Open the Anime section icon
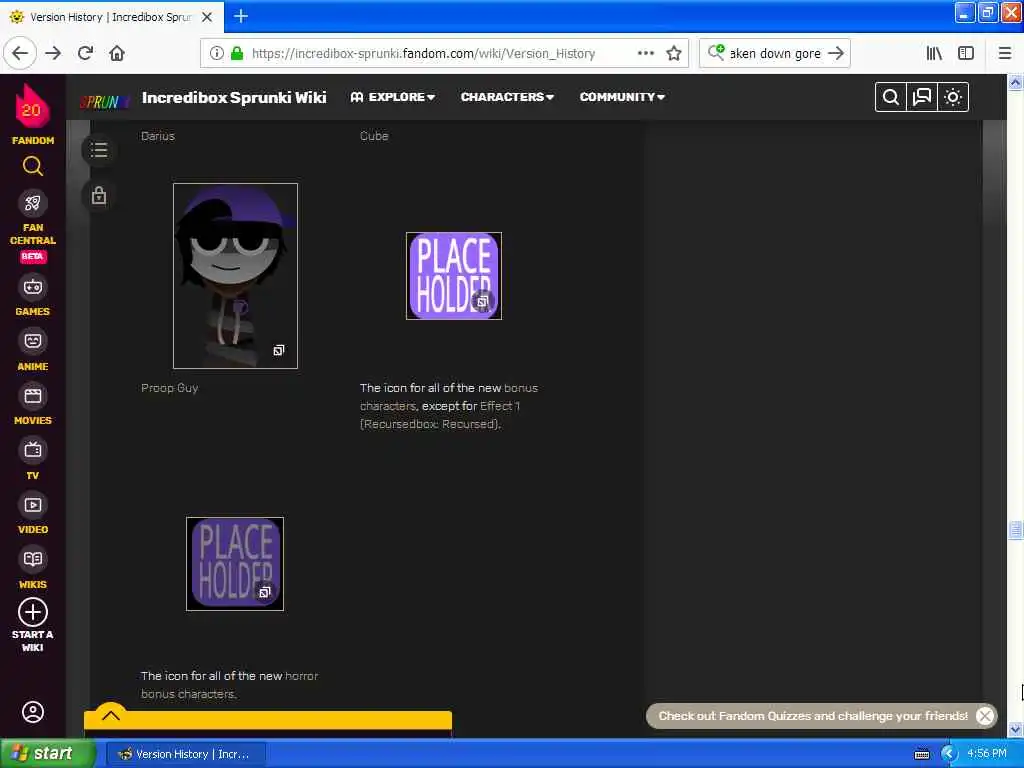The image size is (1024, 768). click(x=33, y=341)
